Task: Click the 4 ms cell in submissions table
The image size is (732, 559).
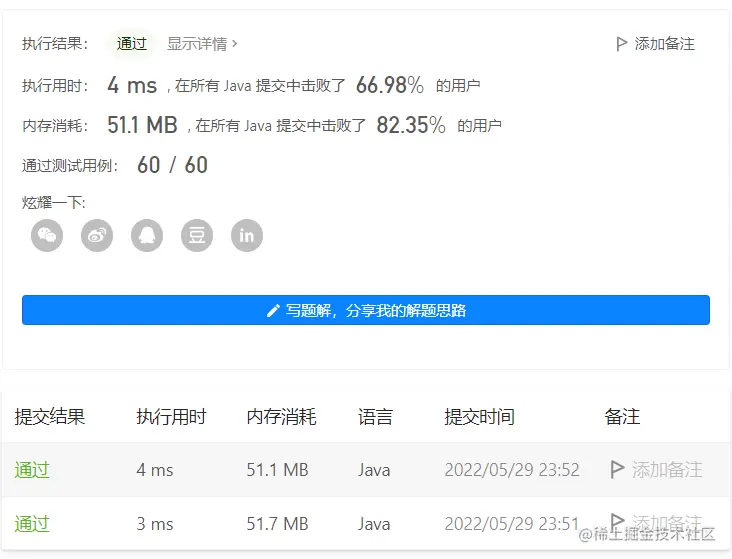Action: click(155, 470)
